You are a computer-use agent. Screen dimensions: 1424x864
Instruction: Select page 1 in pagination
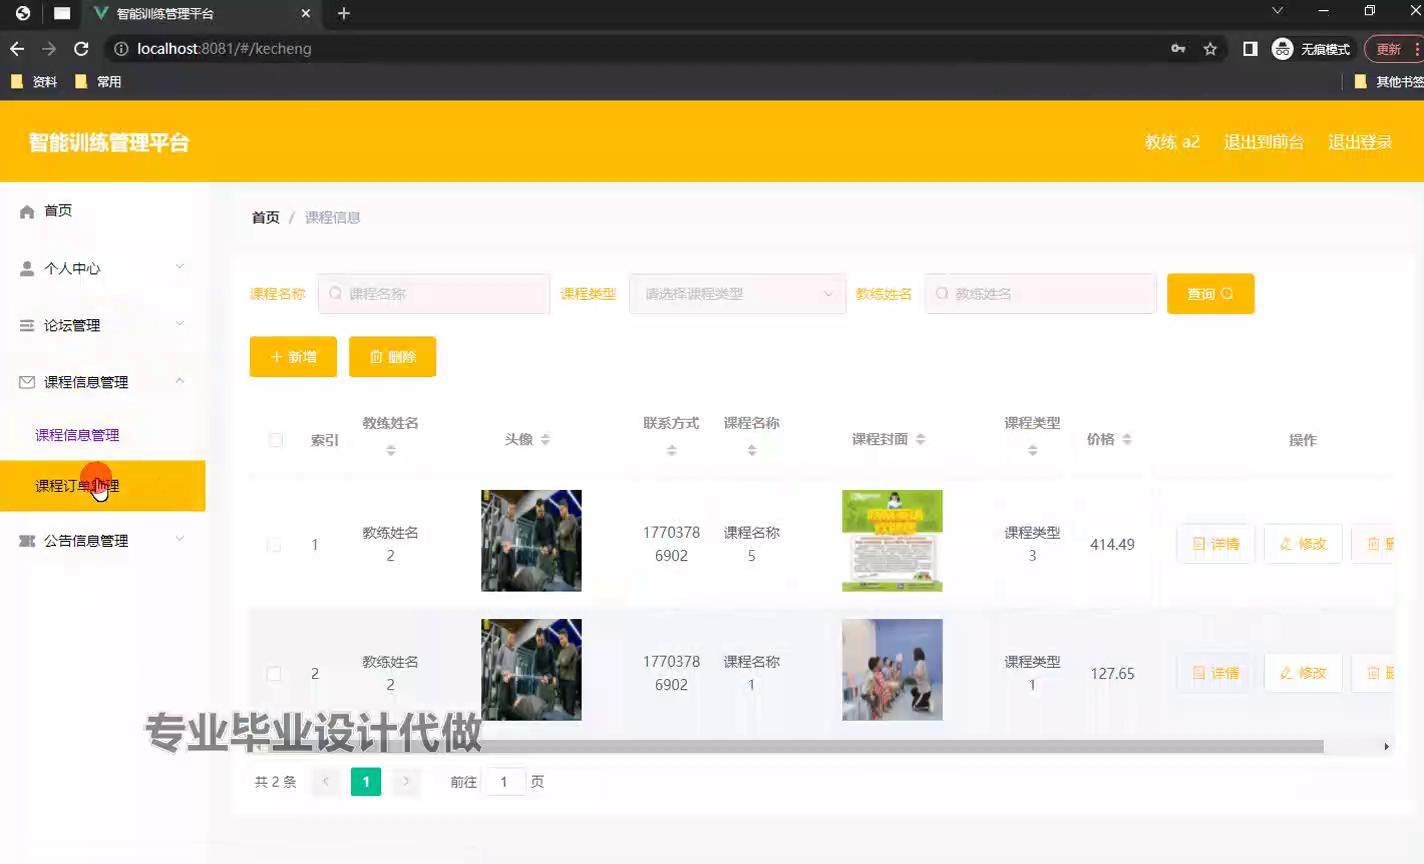(x=366, y=782)
